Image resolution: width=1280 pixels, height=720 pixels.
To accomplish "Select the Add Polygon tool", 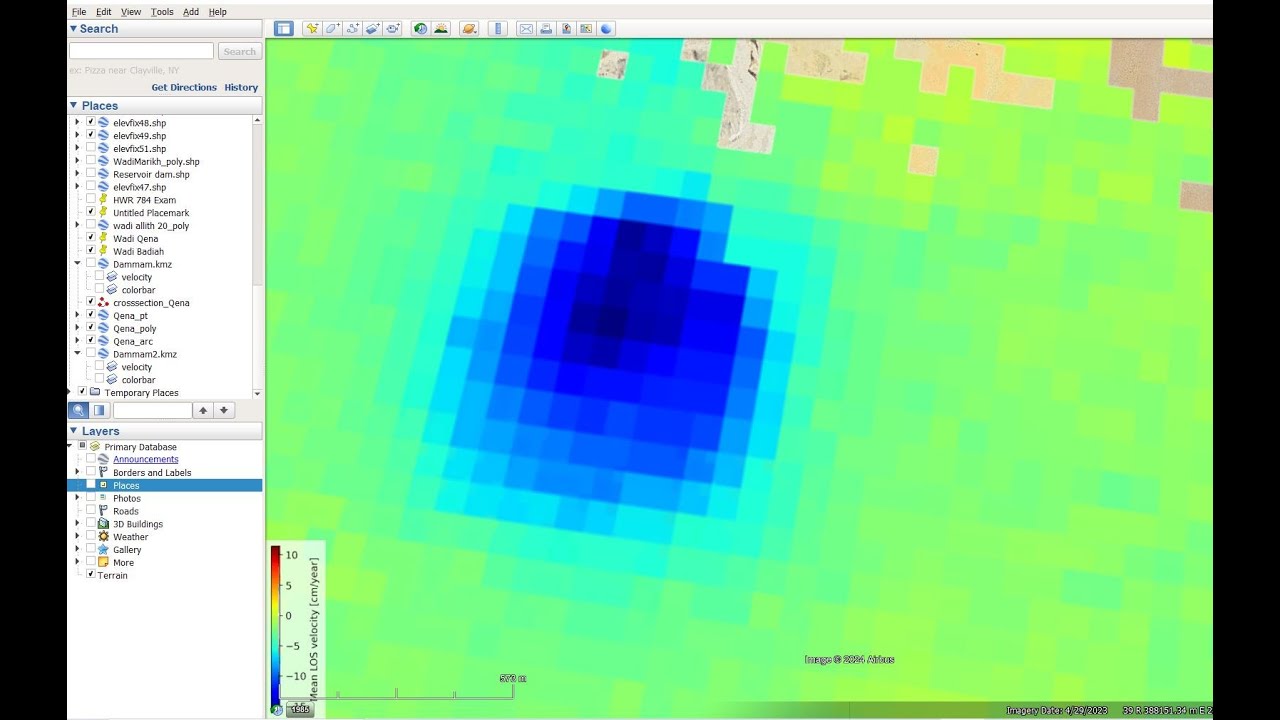I will (x=332, y=29).
